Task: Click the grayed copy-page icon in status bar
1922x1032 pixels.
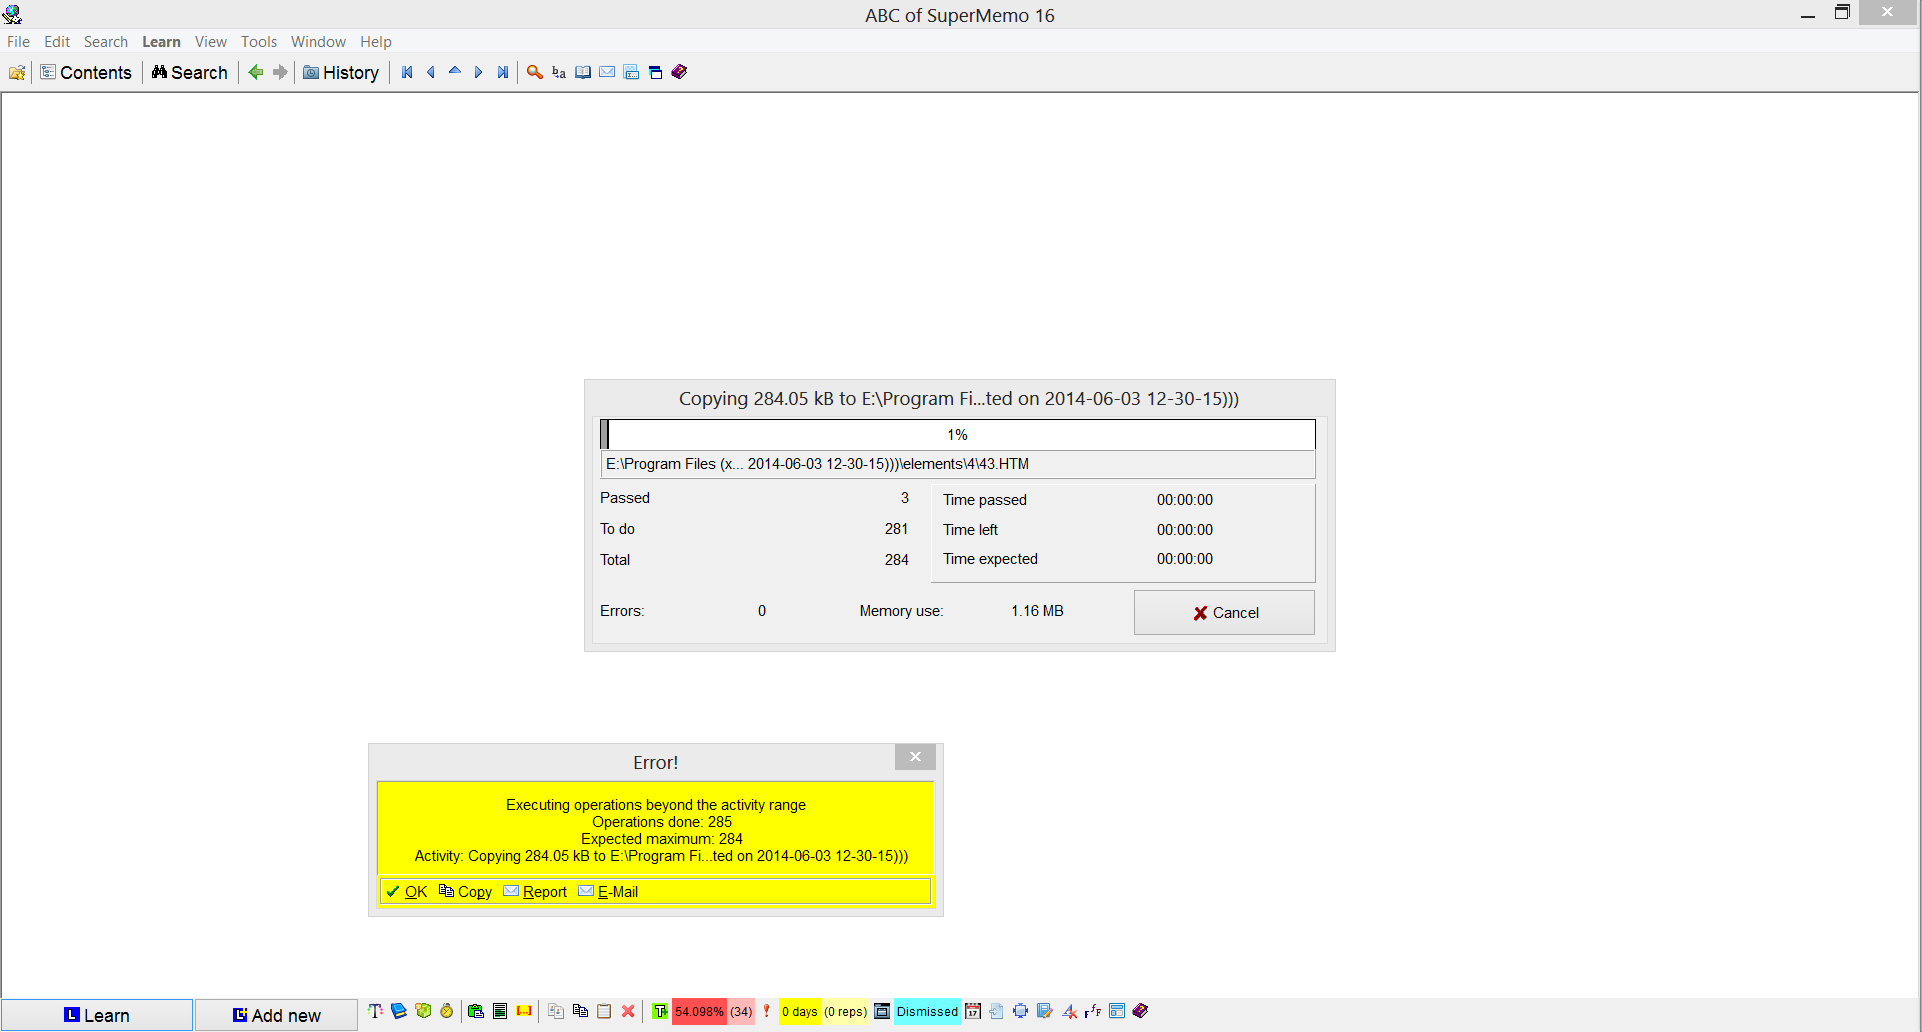Action: tap(556, 1011)
